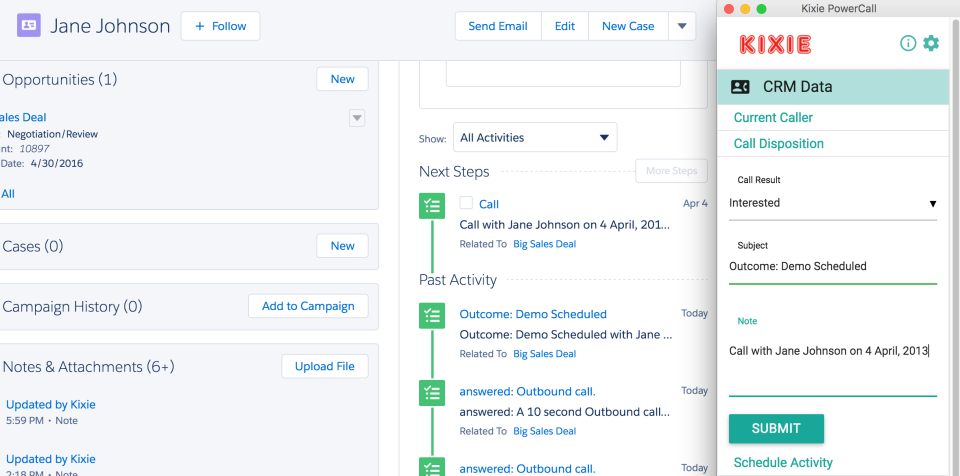Open the Call Result dropdown showing Interested

833,203
